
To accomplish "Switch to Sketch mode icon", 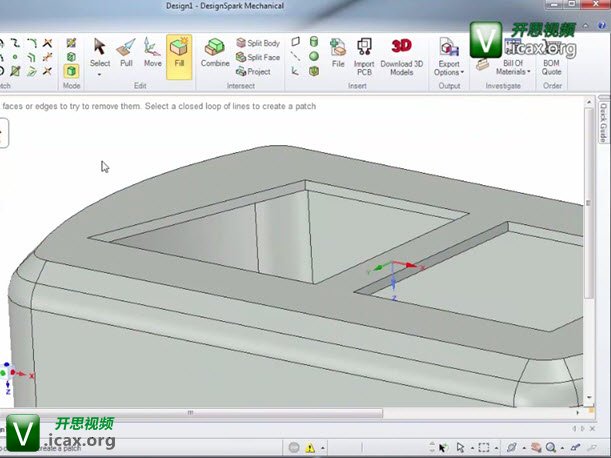I will 71,42.
